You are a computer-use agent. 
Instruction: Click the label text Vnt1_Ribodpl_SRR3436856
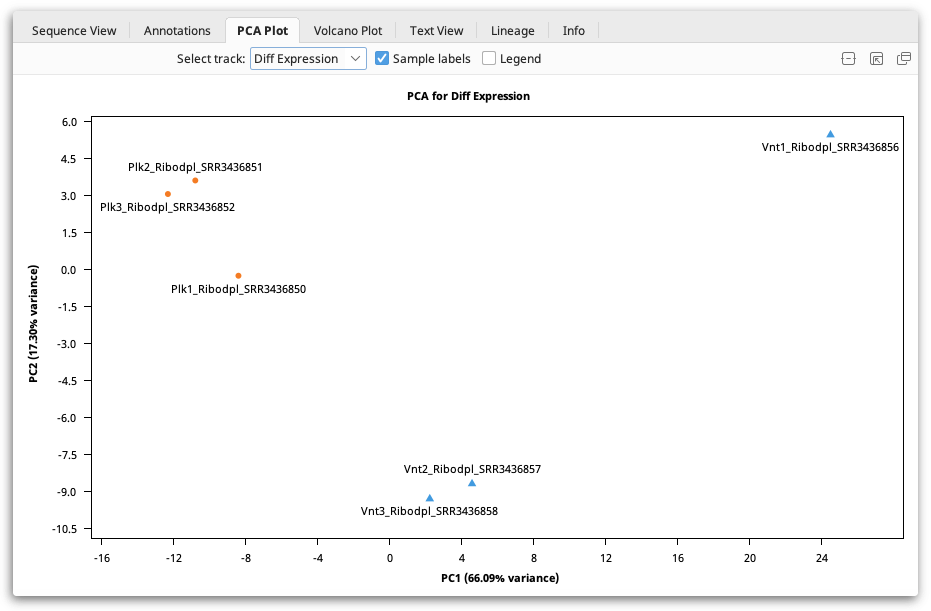click(830, 147)
